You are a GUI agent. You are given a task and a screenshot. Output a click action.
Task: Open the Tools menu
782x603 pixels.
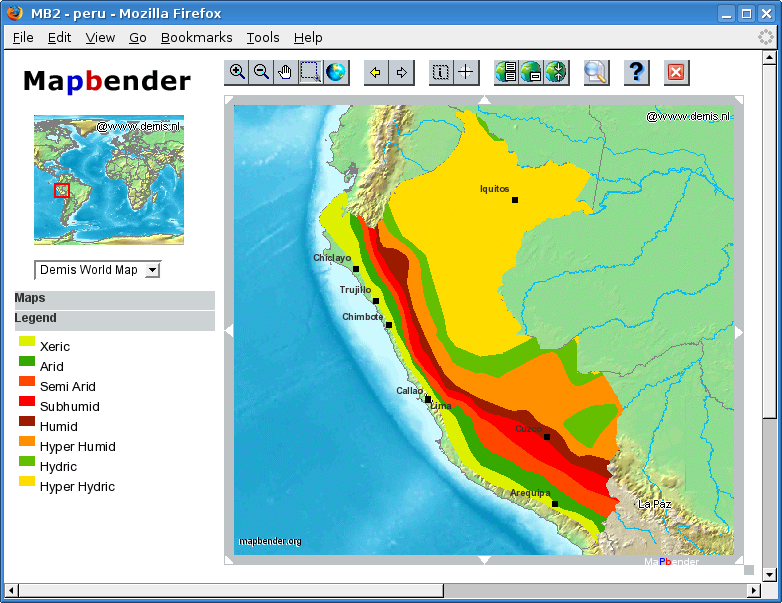[x=263, y=37]
